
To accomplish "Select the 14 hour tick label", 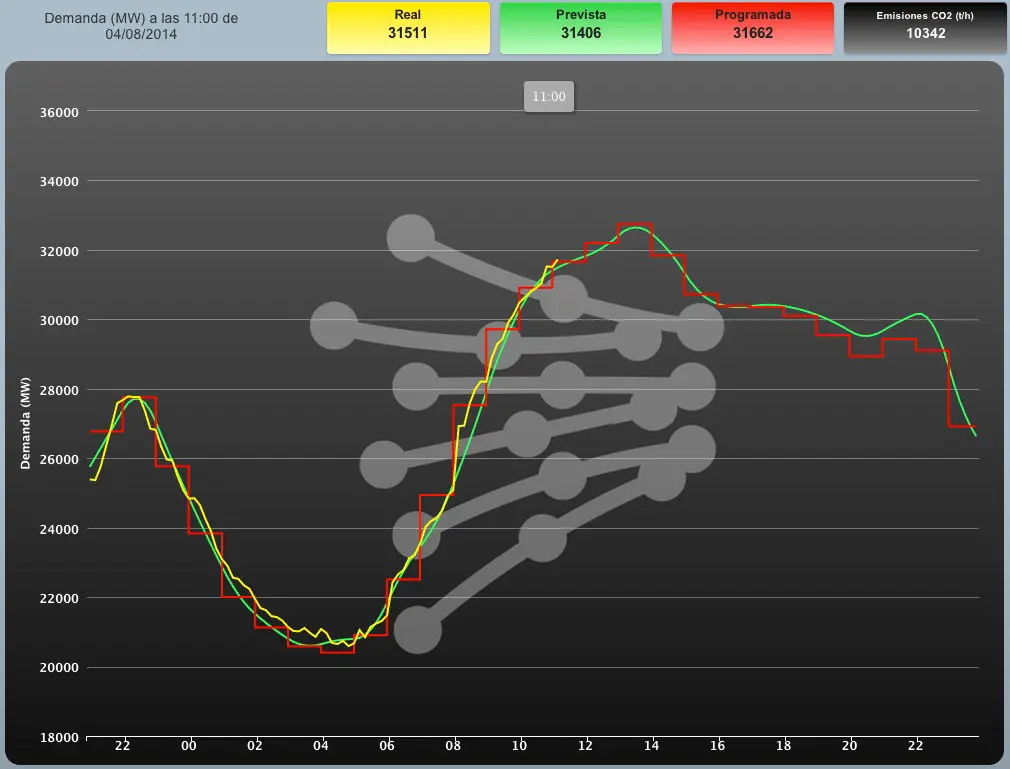I will pos(651,746).
